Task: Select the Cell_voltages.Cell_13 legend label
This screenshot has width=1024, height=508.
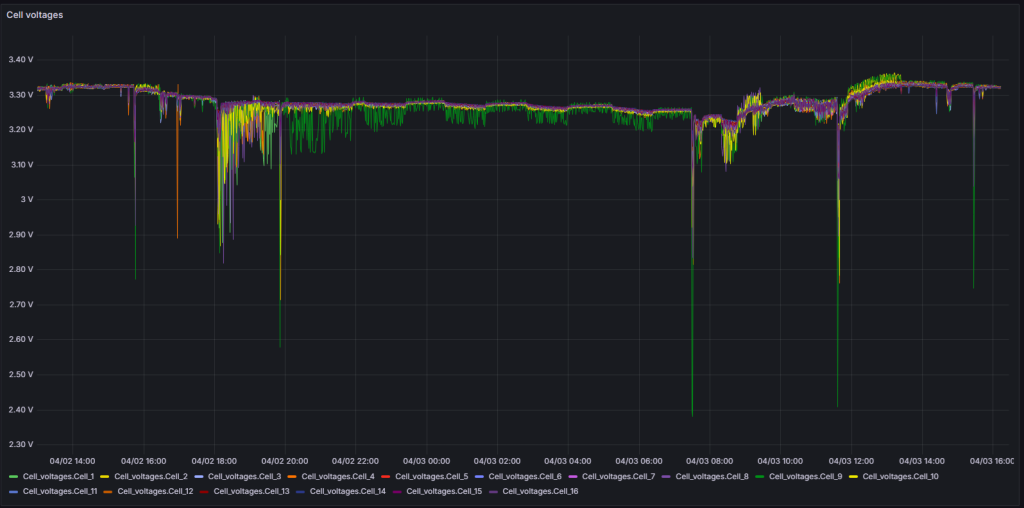Action: [252, 490]
